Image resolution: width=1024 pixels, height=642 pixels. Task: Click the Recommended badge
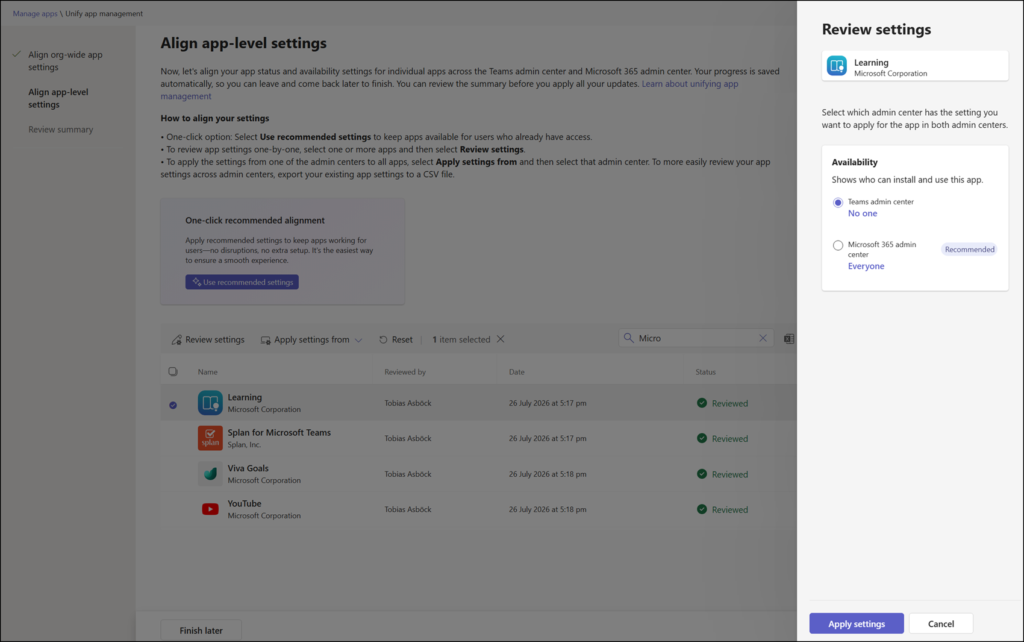[969, 249]
